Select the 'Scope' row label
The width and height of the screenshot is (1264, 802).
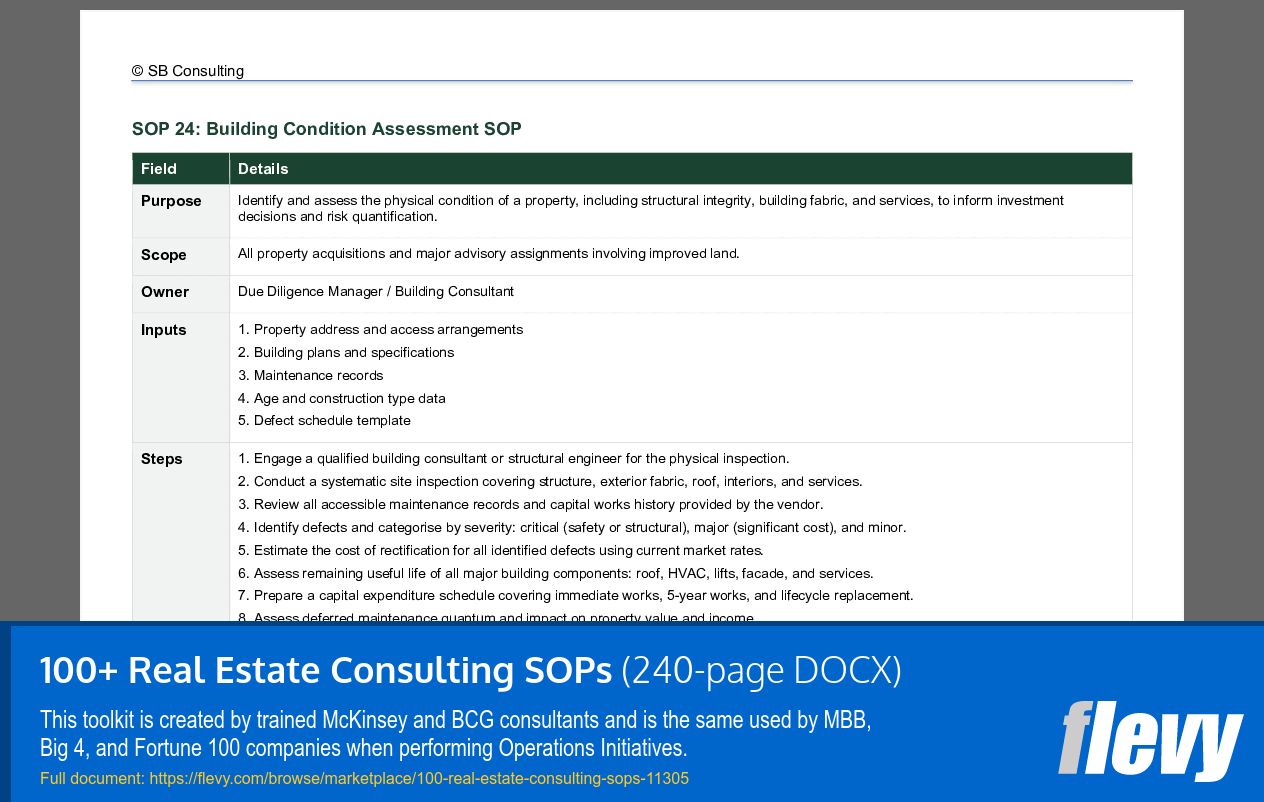(163, 255)
